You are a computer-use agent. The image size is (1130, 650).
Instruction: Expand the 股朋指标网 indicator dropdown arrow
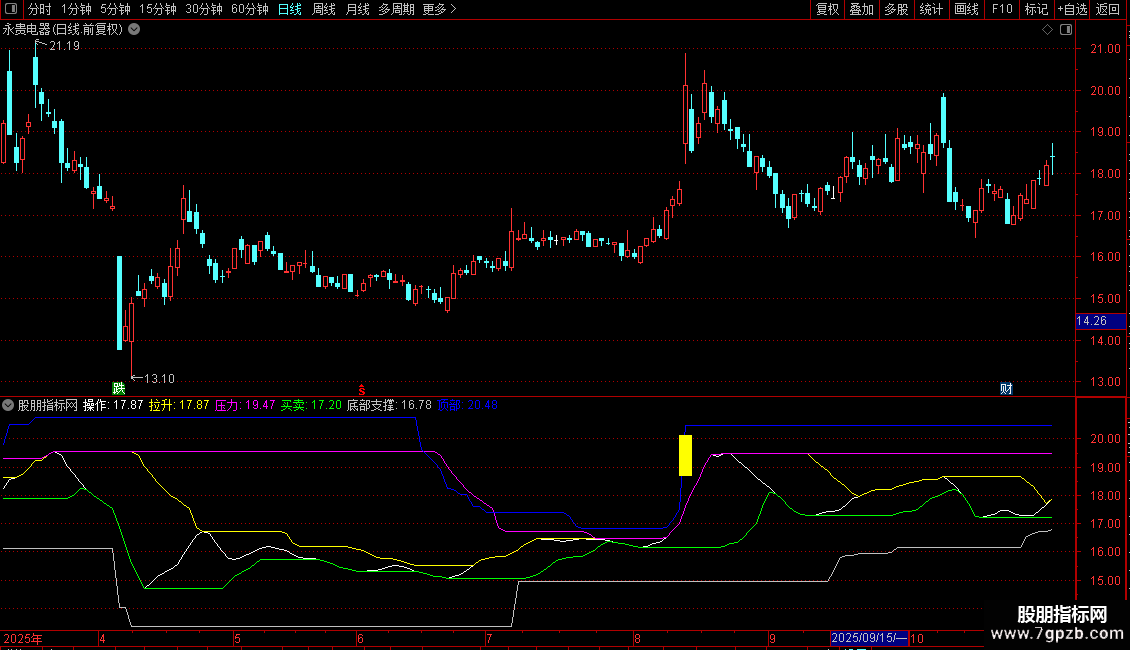[9, 405]
